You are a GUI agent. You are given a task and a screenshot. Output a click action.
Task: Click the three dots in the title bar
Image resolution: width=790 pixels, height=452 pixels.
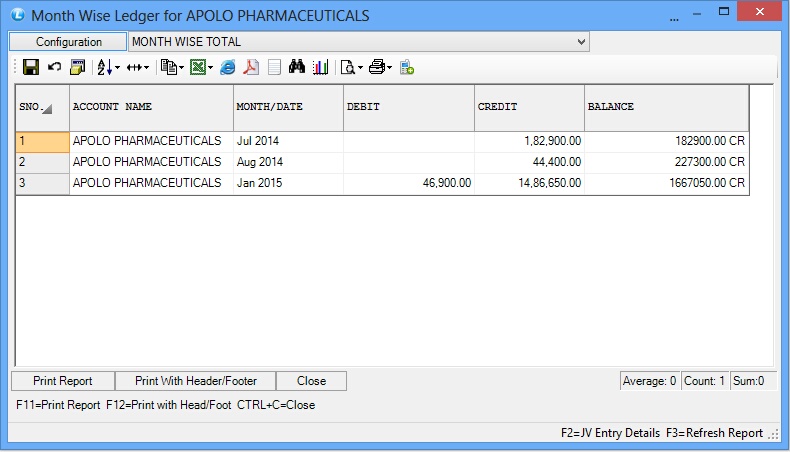(x=674, y=19)
